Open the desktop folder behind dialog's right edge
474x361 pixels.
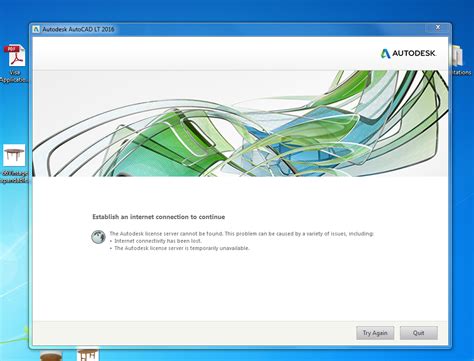click(x=459, y=57)
